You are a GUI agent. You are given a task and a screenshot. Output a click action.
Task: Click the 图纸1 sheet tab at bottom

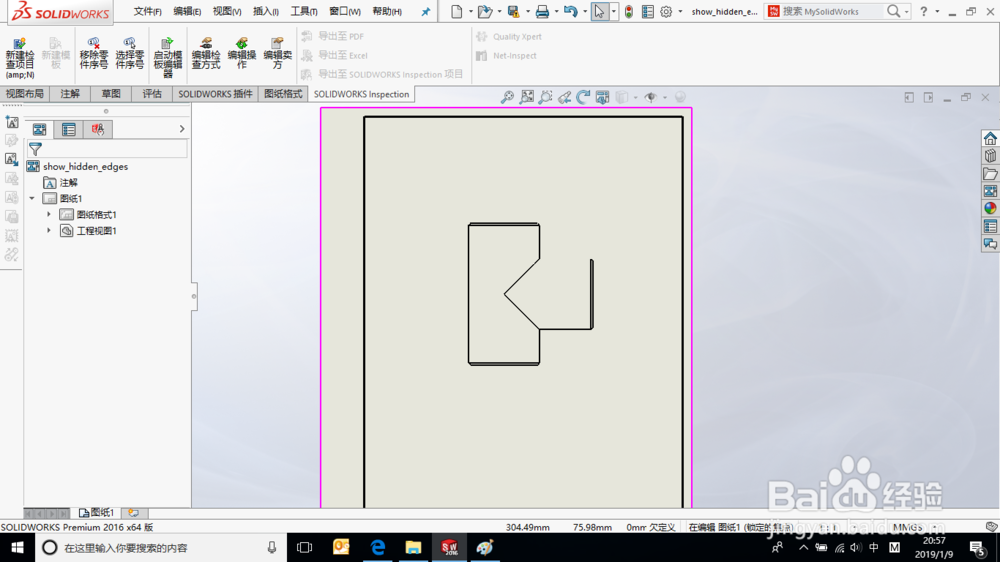point(96,513)
